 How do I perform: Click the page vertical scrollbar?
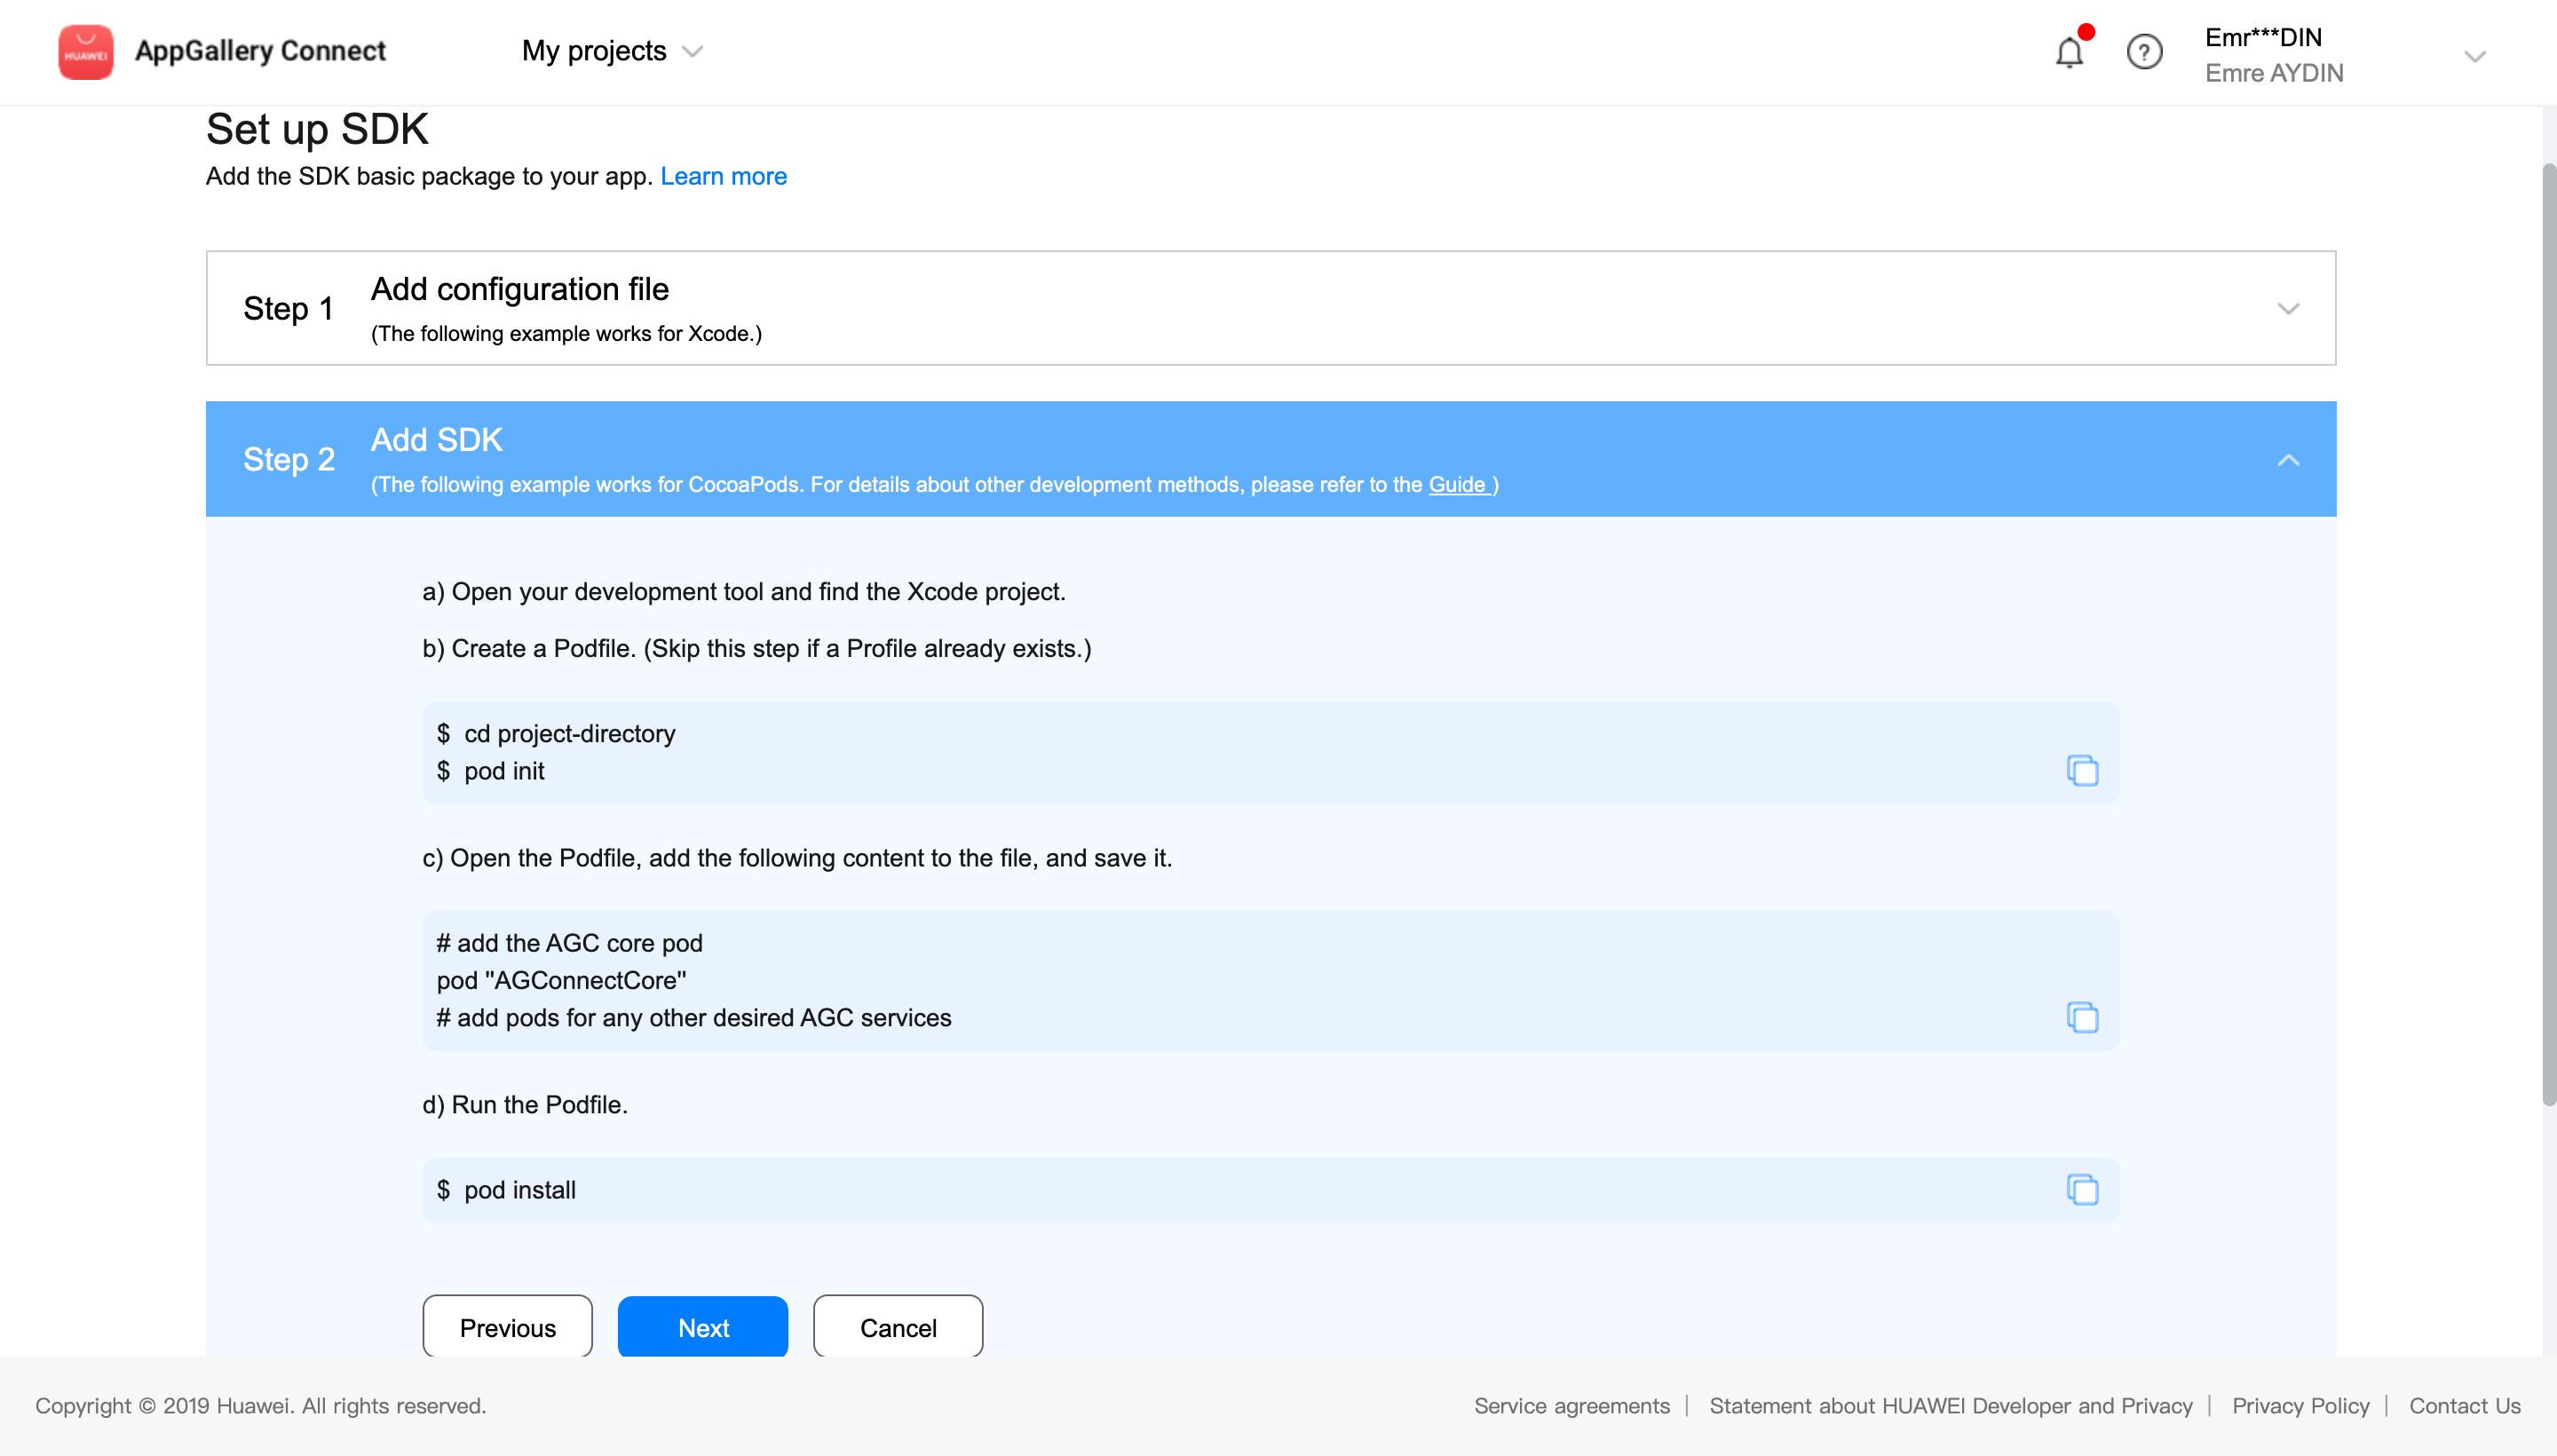coord(2547,634)
